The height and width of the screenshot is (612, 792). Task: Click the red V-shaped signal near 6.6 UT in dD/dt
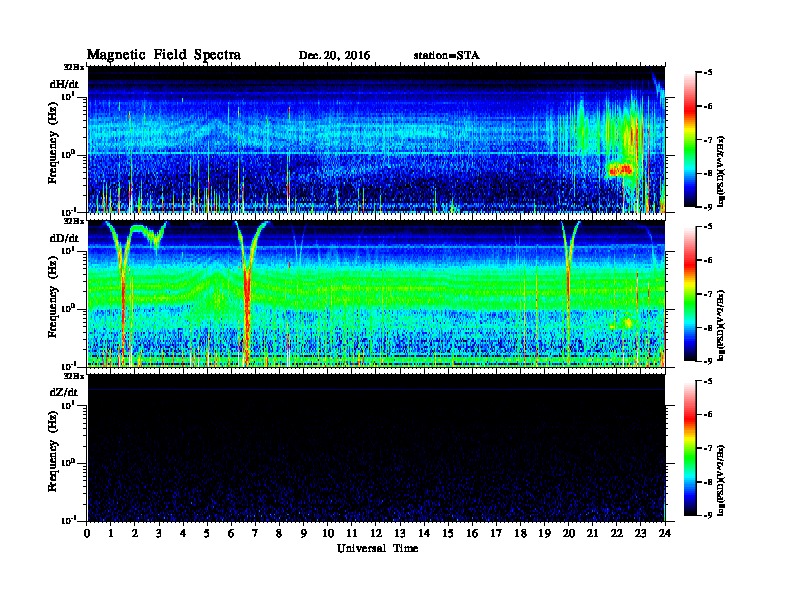pyautogui.click(x=246, y=293)
